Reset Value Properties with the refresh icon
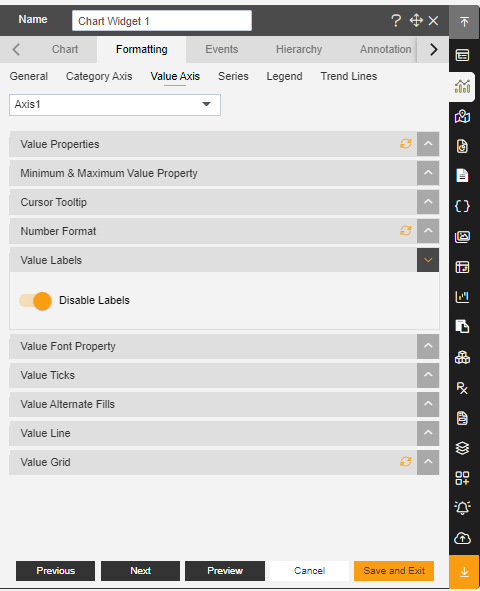This screenshot has height=591, width=480. 406,144
